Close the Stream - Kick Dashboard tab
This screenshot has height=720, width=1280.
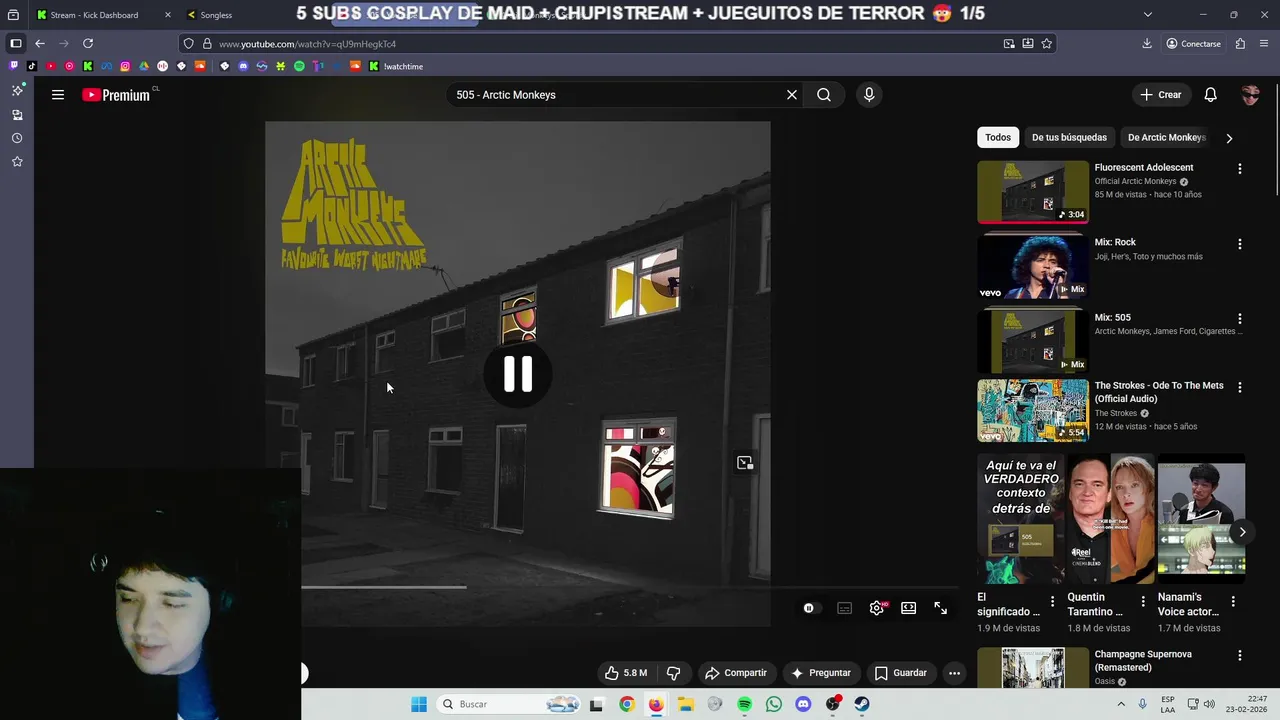[167, 15]
